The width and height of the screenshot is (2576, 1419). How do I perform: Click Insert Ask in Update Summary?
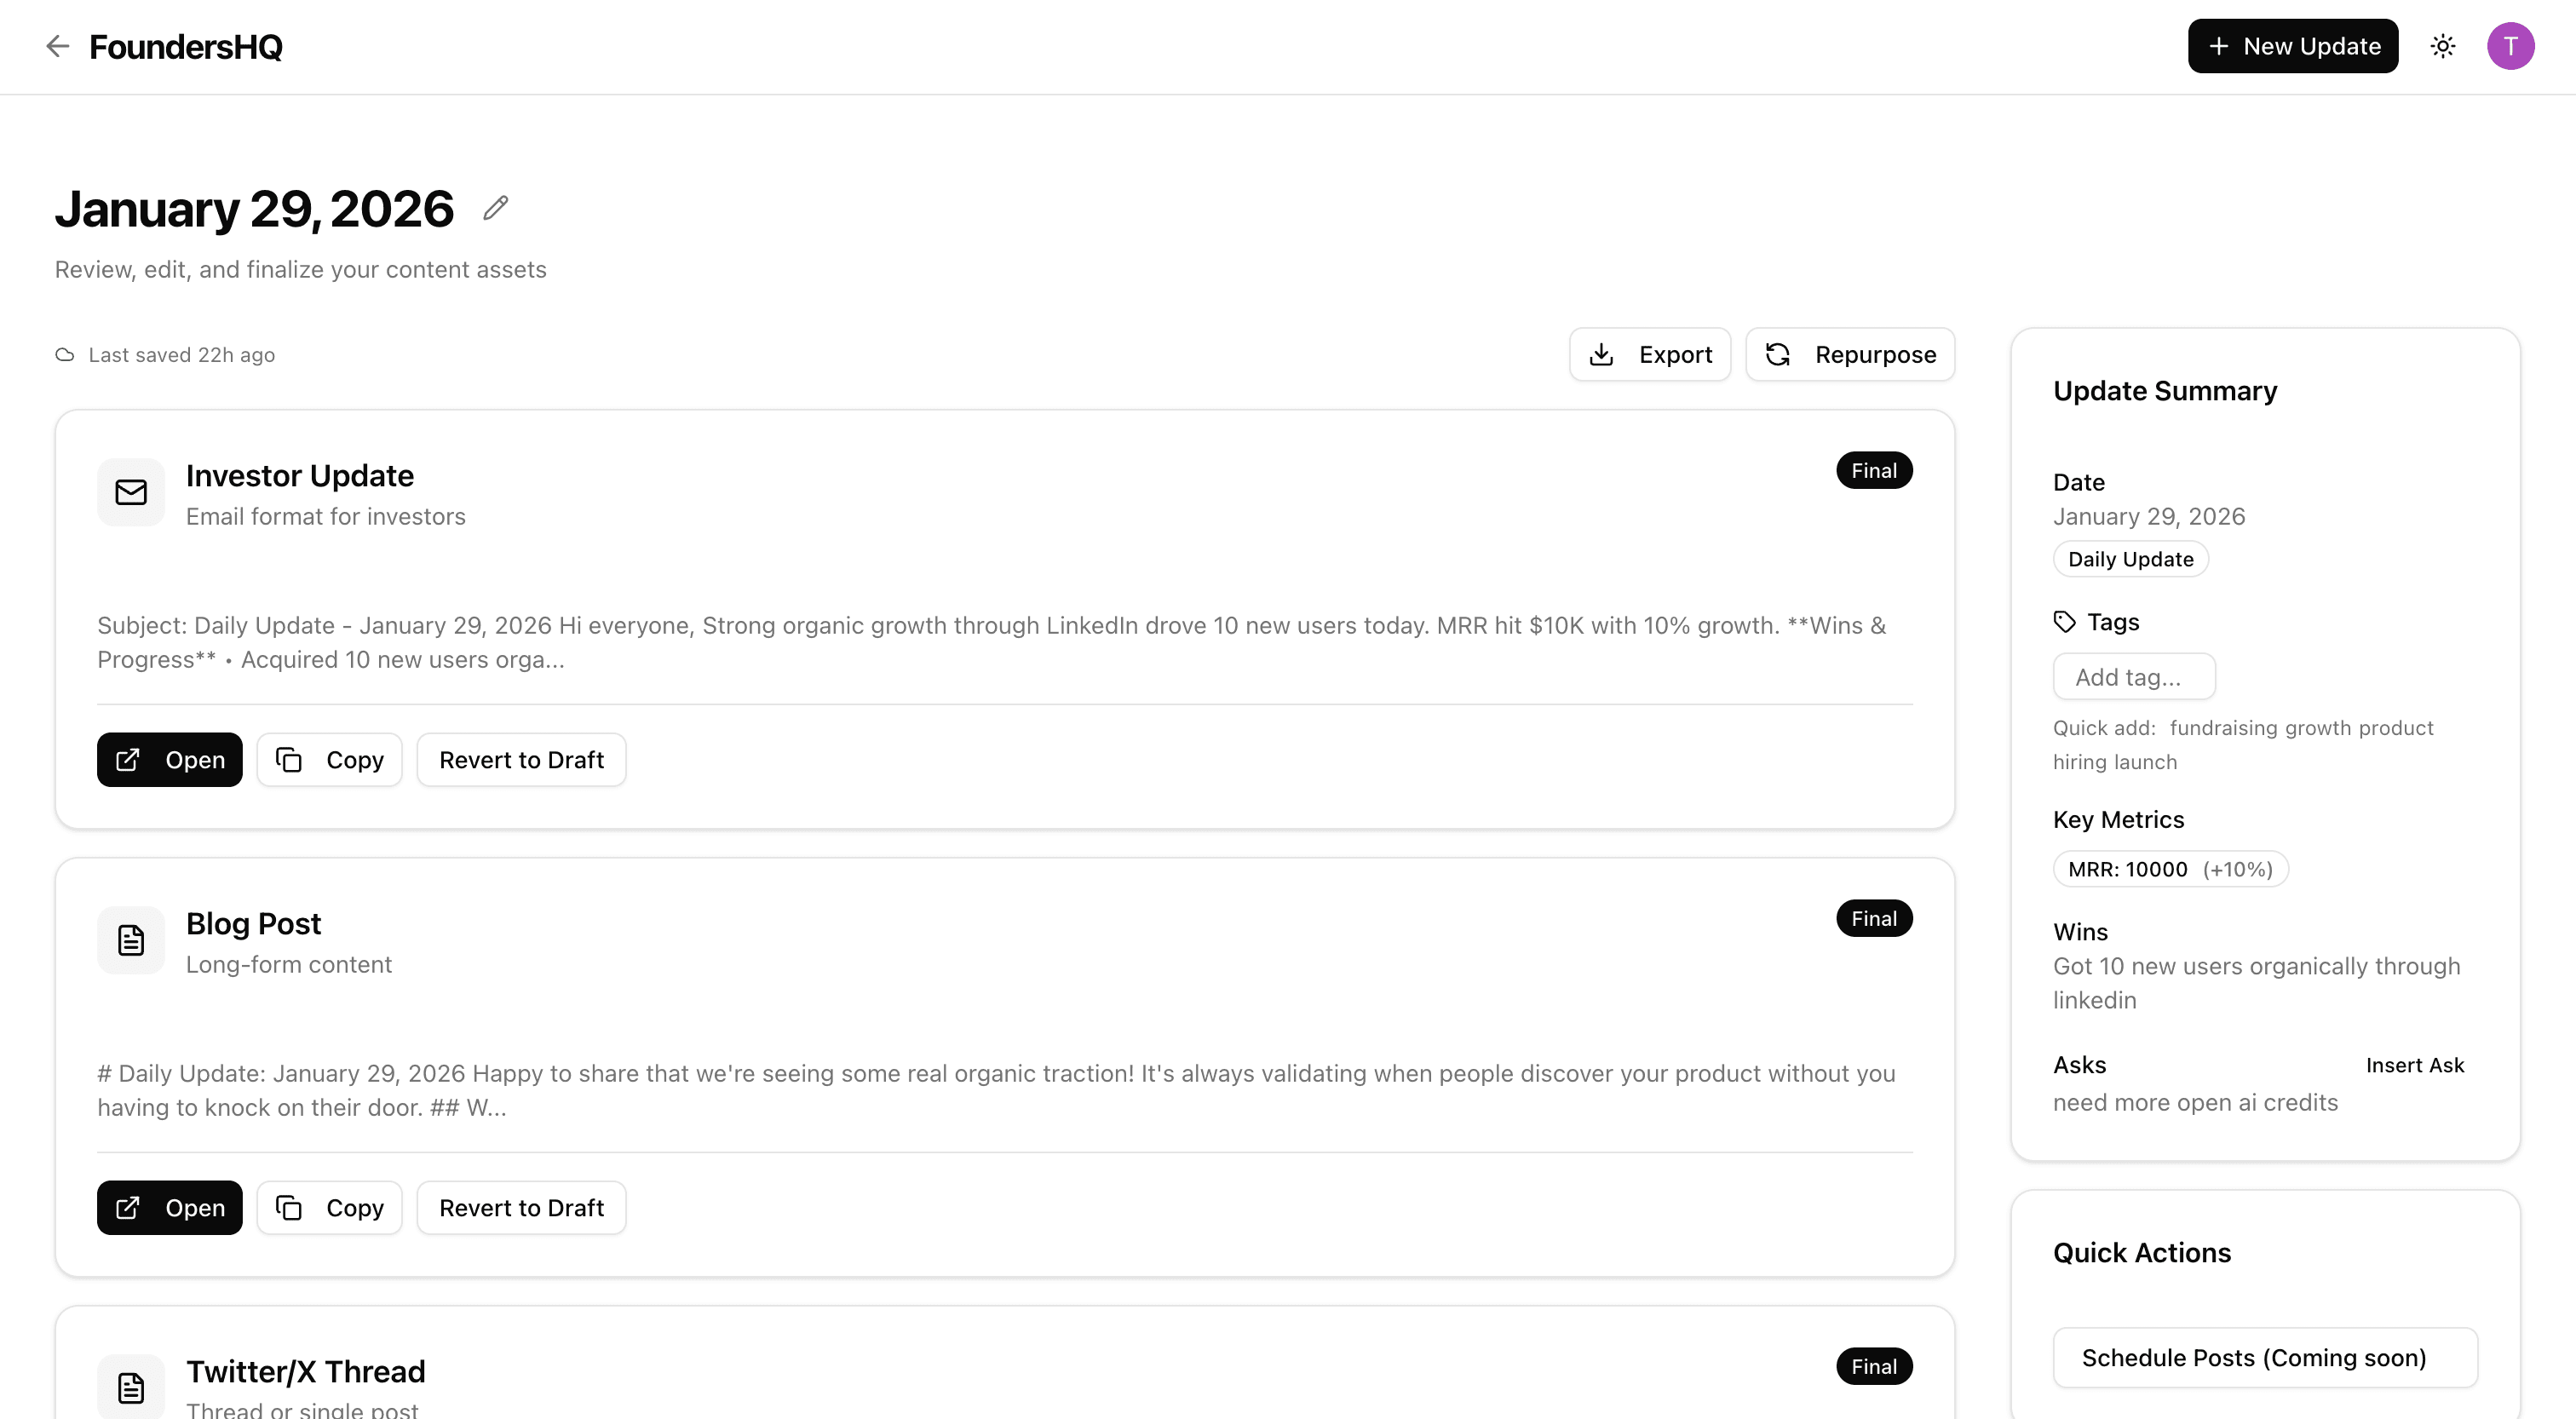click(2415, 1065)
